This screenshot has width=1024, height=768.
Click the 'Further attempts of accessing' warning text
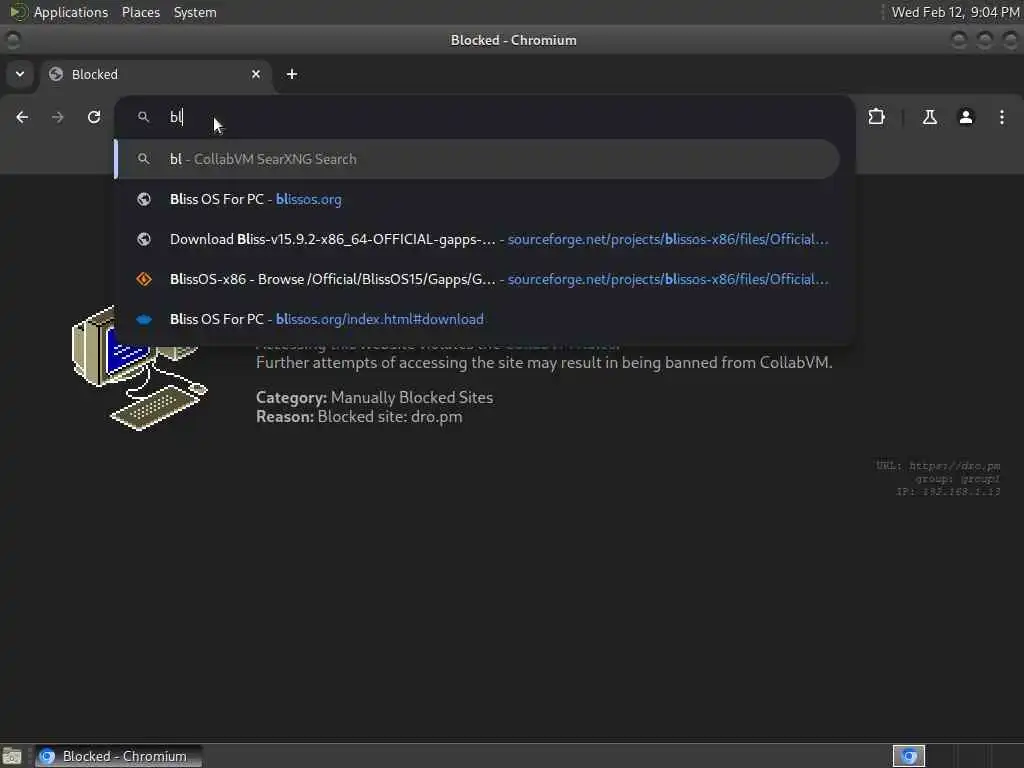tap(544, 362)
